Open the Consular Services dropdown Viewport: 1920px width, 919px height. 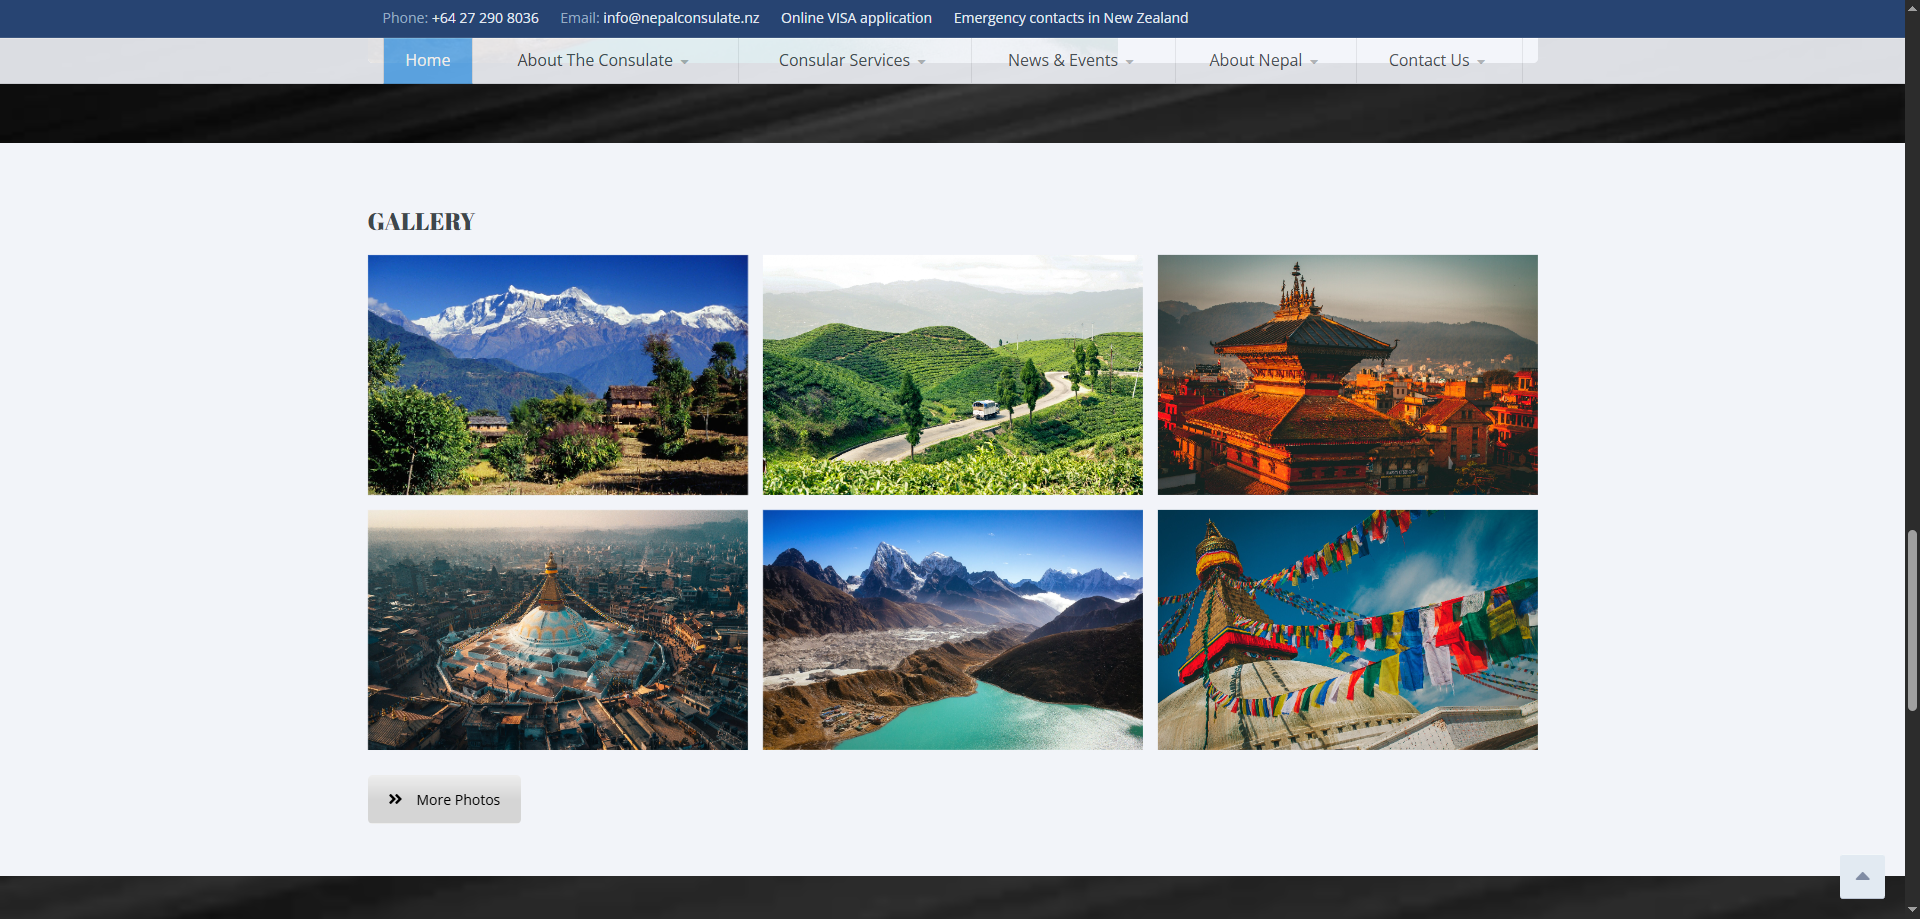(x=844, y=60)
